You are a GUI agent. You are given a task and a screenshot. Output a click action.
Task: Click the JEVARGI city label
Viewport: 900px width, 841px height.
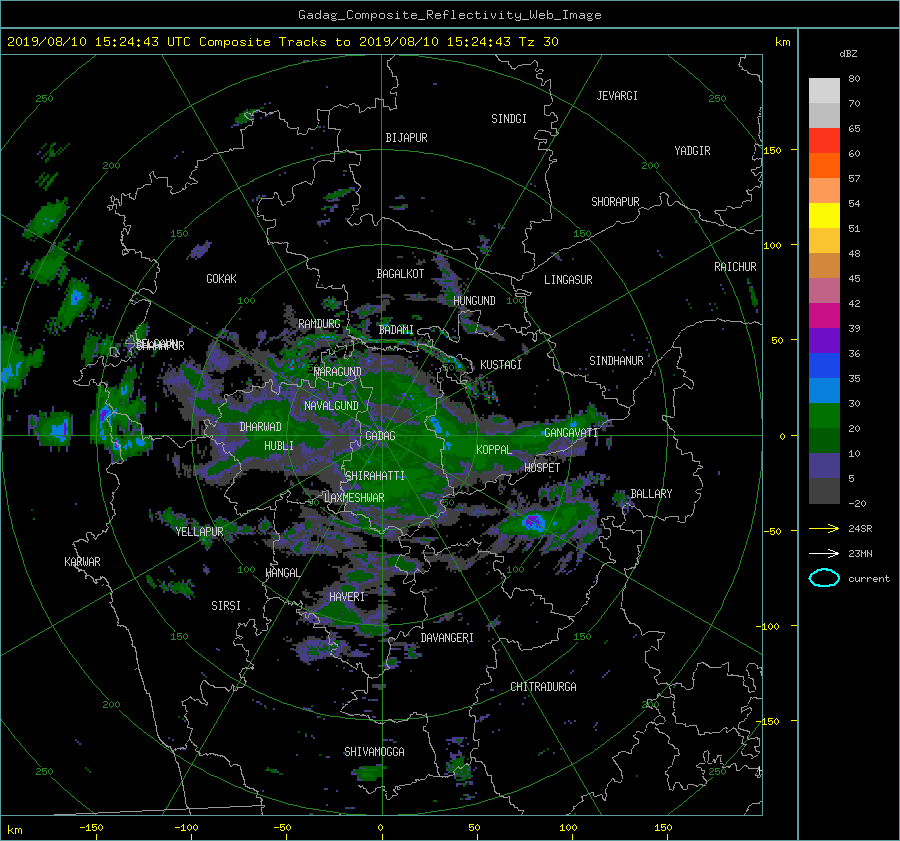click(x=617, y=96)
